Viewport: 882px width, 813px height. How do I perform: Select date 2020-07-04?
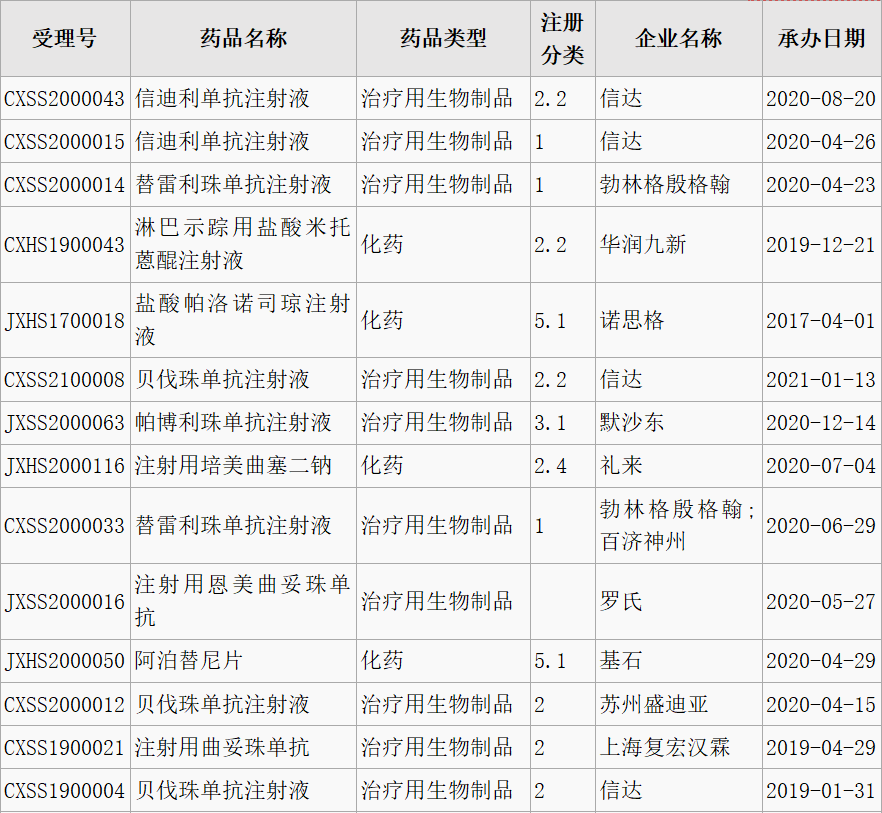pos(821,466)
